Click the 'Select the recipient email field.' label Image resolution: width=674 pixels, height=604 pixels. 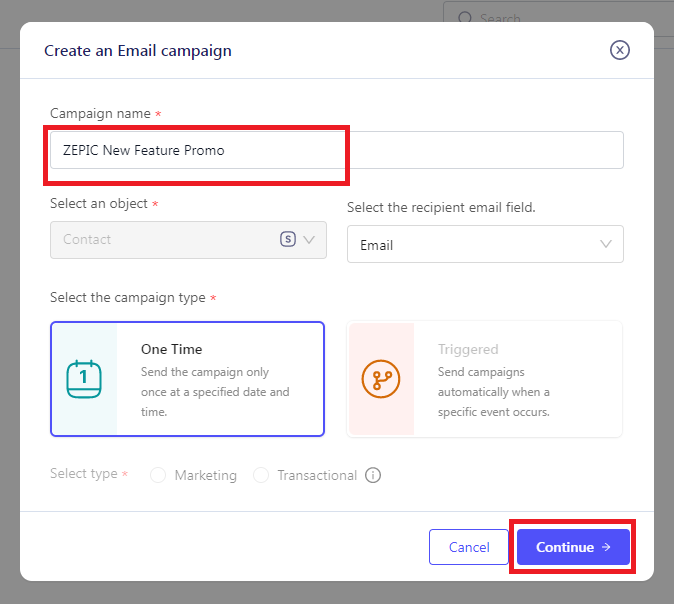click(441, 208)
